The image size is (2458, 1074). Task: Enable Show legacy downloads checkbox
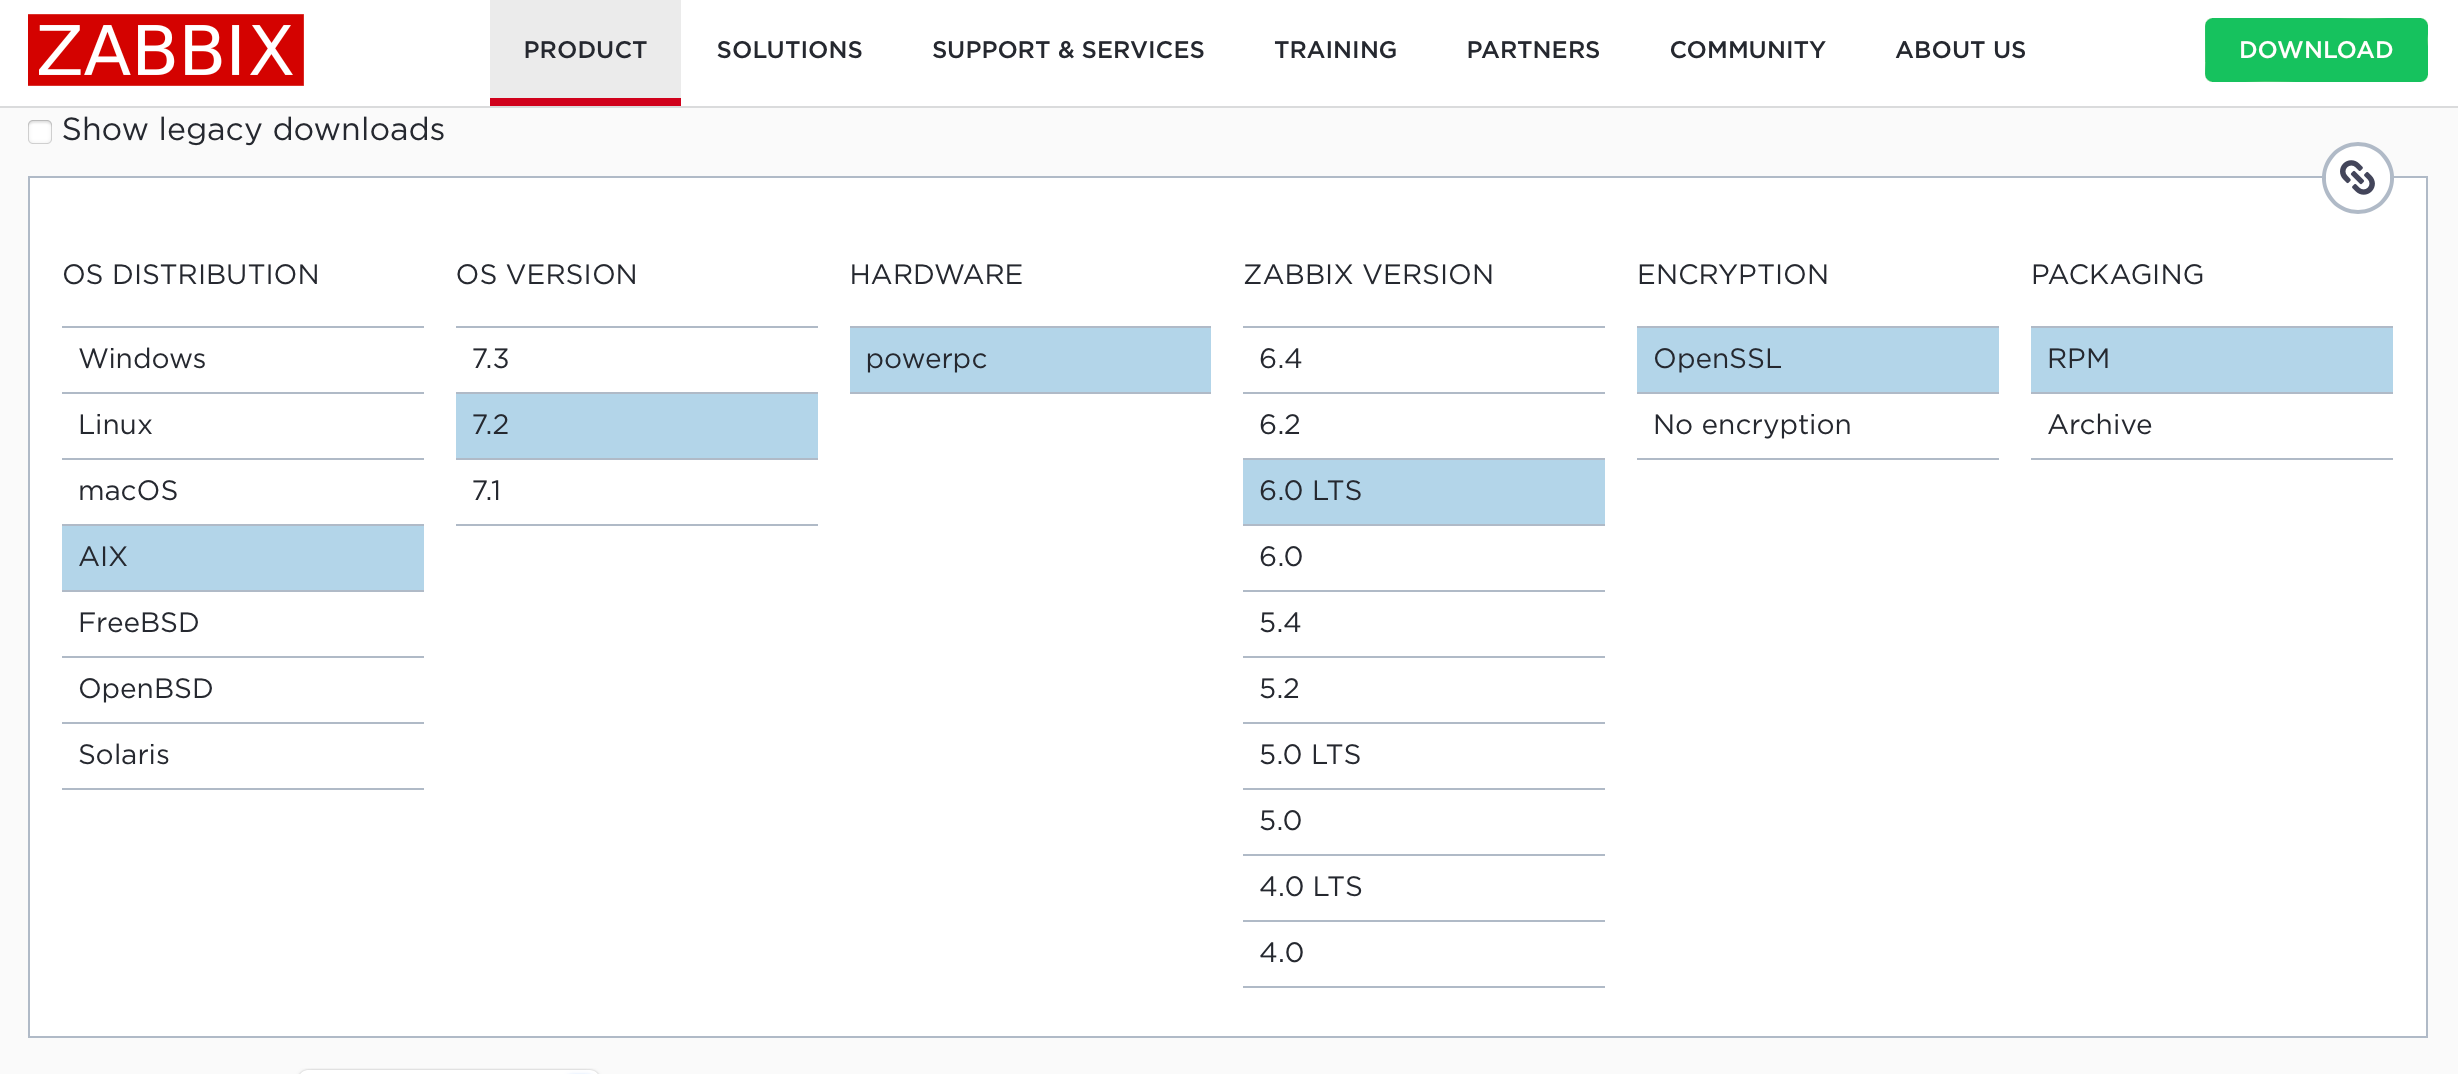tap(40, 132)
